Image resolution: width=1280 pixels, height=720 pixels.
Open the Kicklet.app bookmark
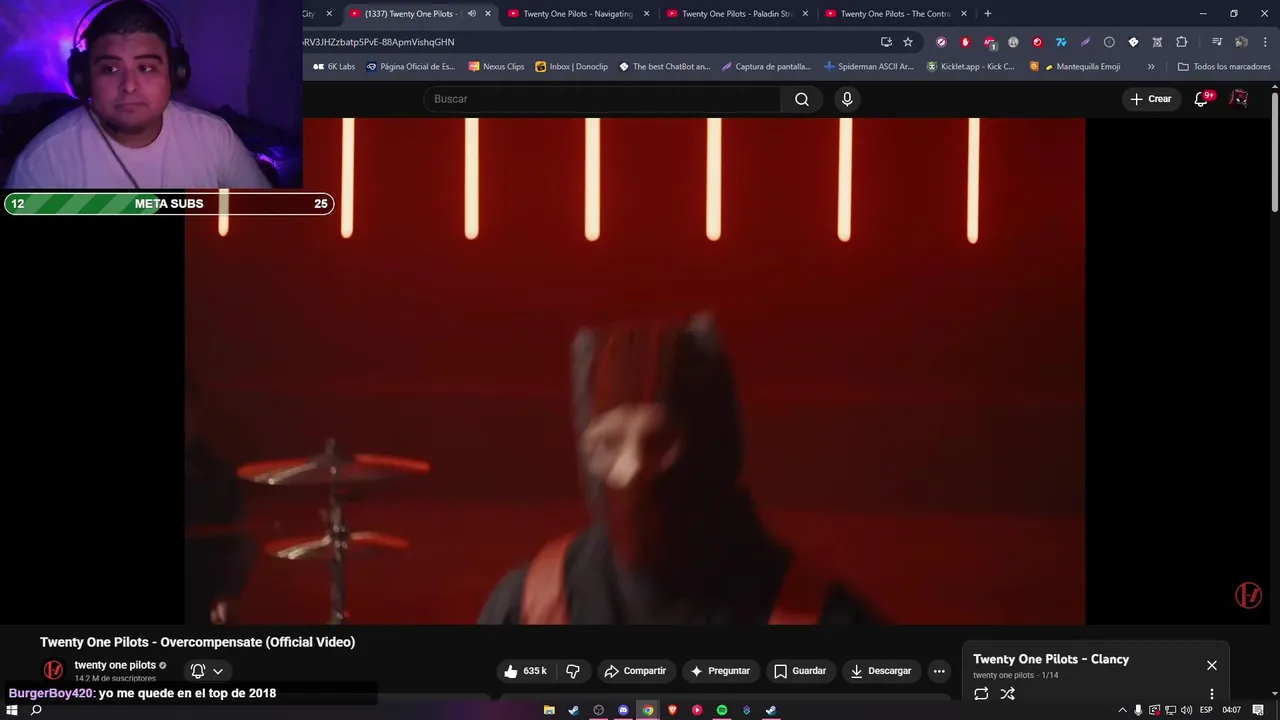970,67
